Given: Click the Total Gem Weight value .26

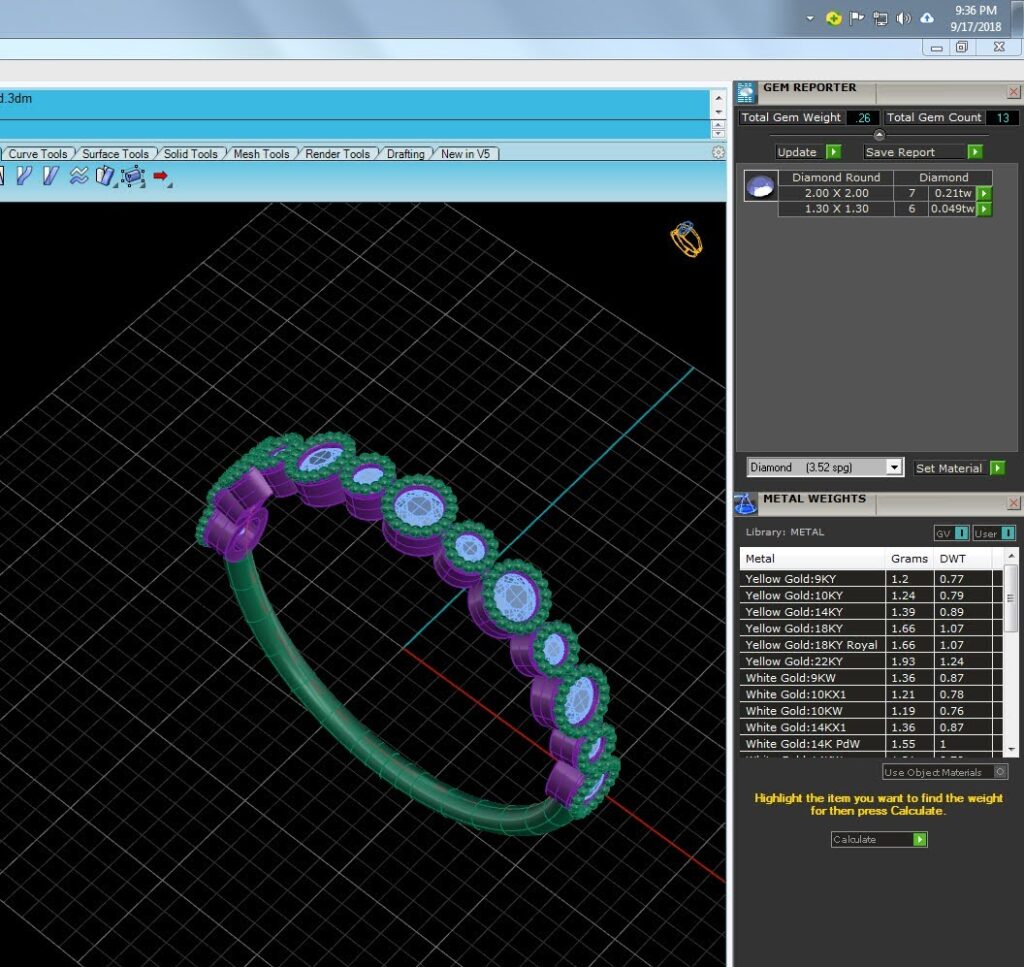Looking at the screenshot, I should click(863, 118).
